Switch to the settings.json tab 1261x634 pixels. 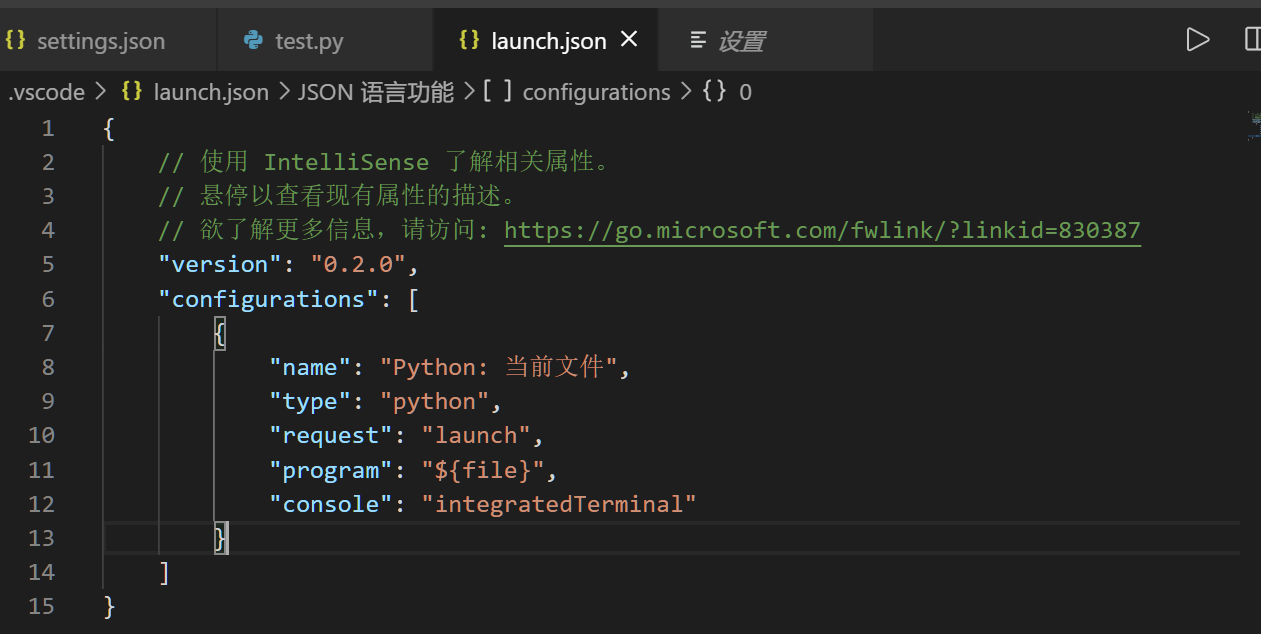[100, 41]
